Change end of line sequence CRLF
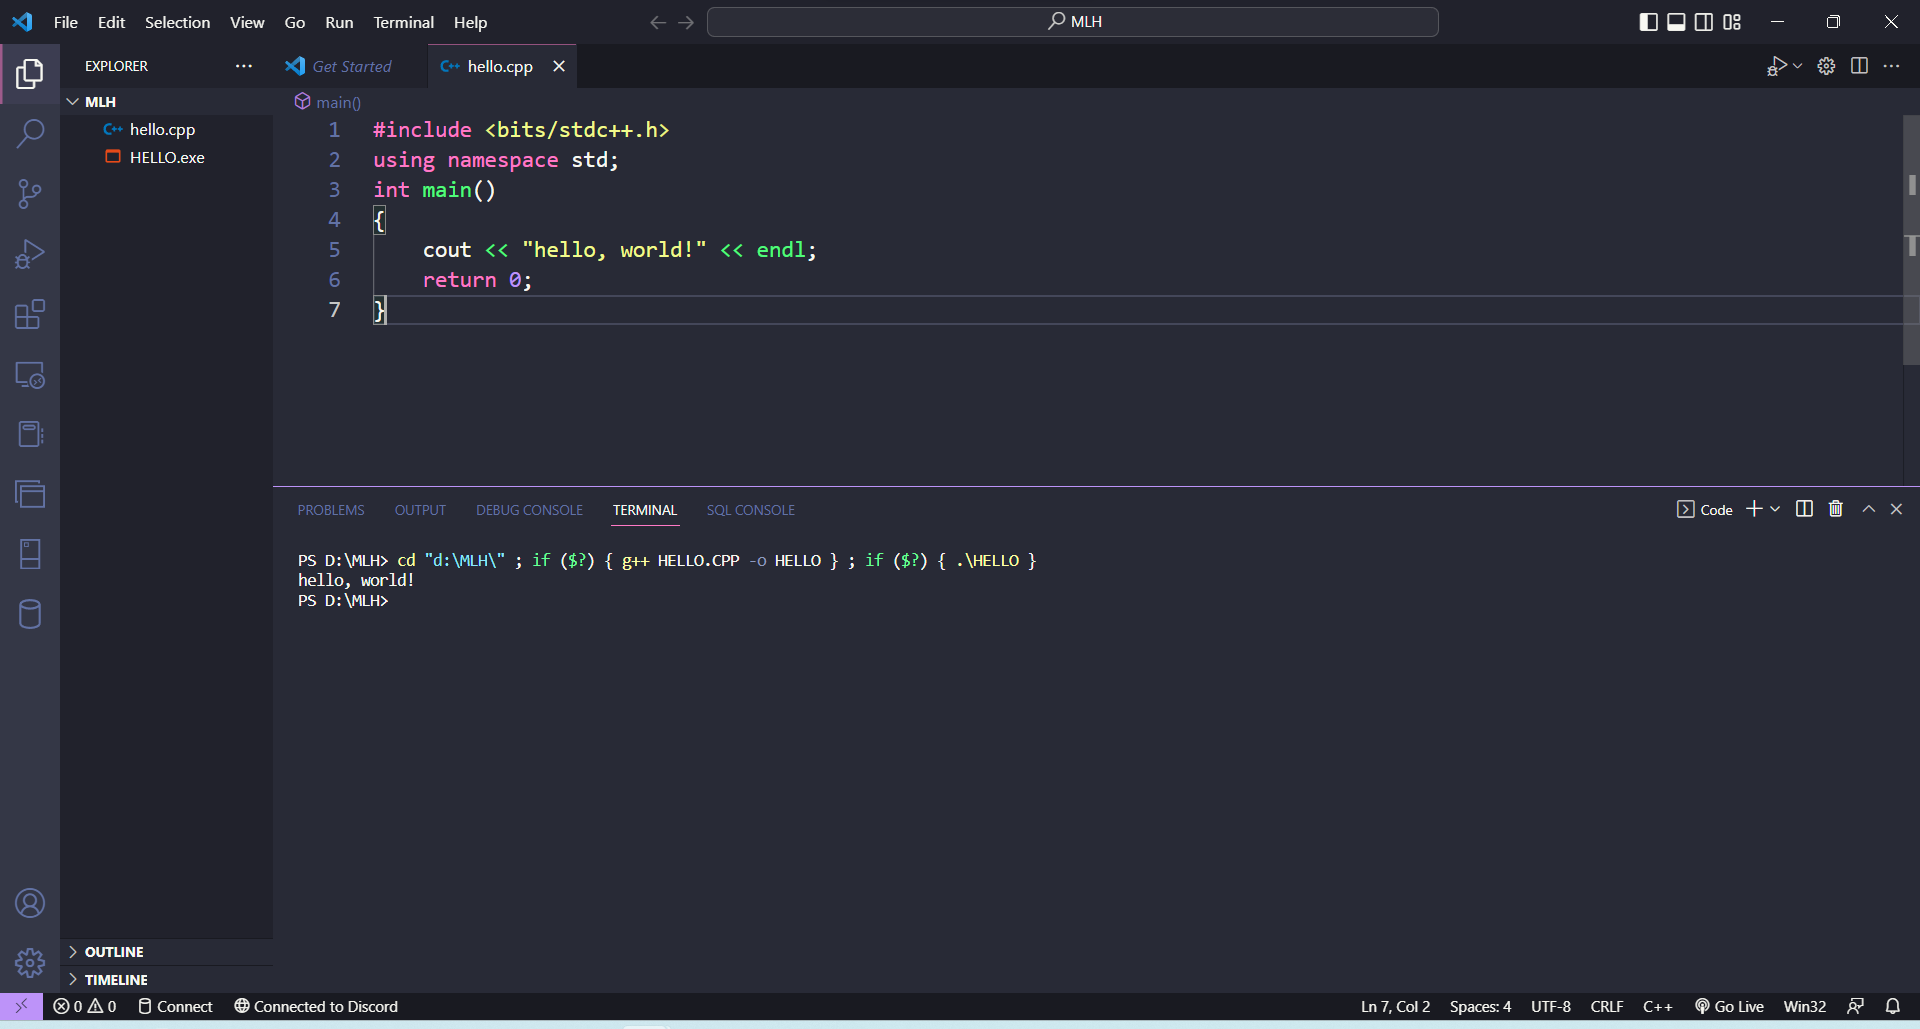1920x1029 pixels. click(x=1607, y=1006)
